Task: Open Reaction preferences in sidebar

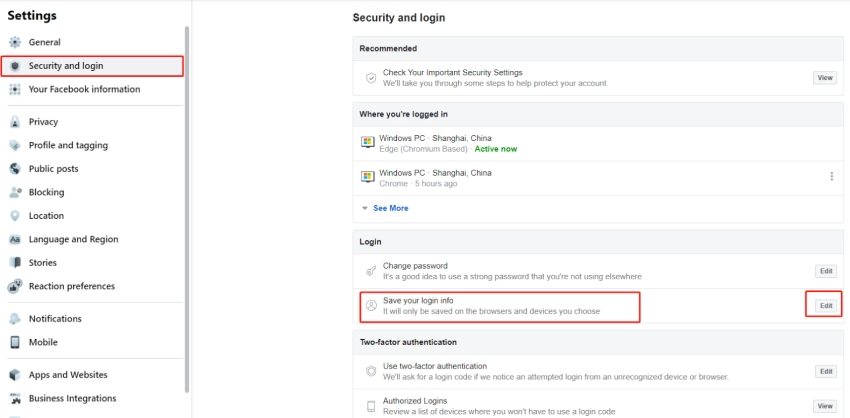Action: click(72, 286)
